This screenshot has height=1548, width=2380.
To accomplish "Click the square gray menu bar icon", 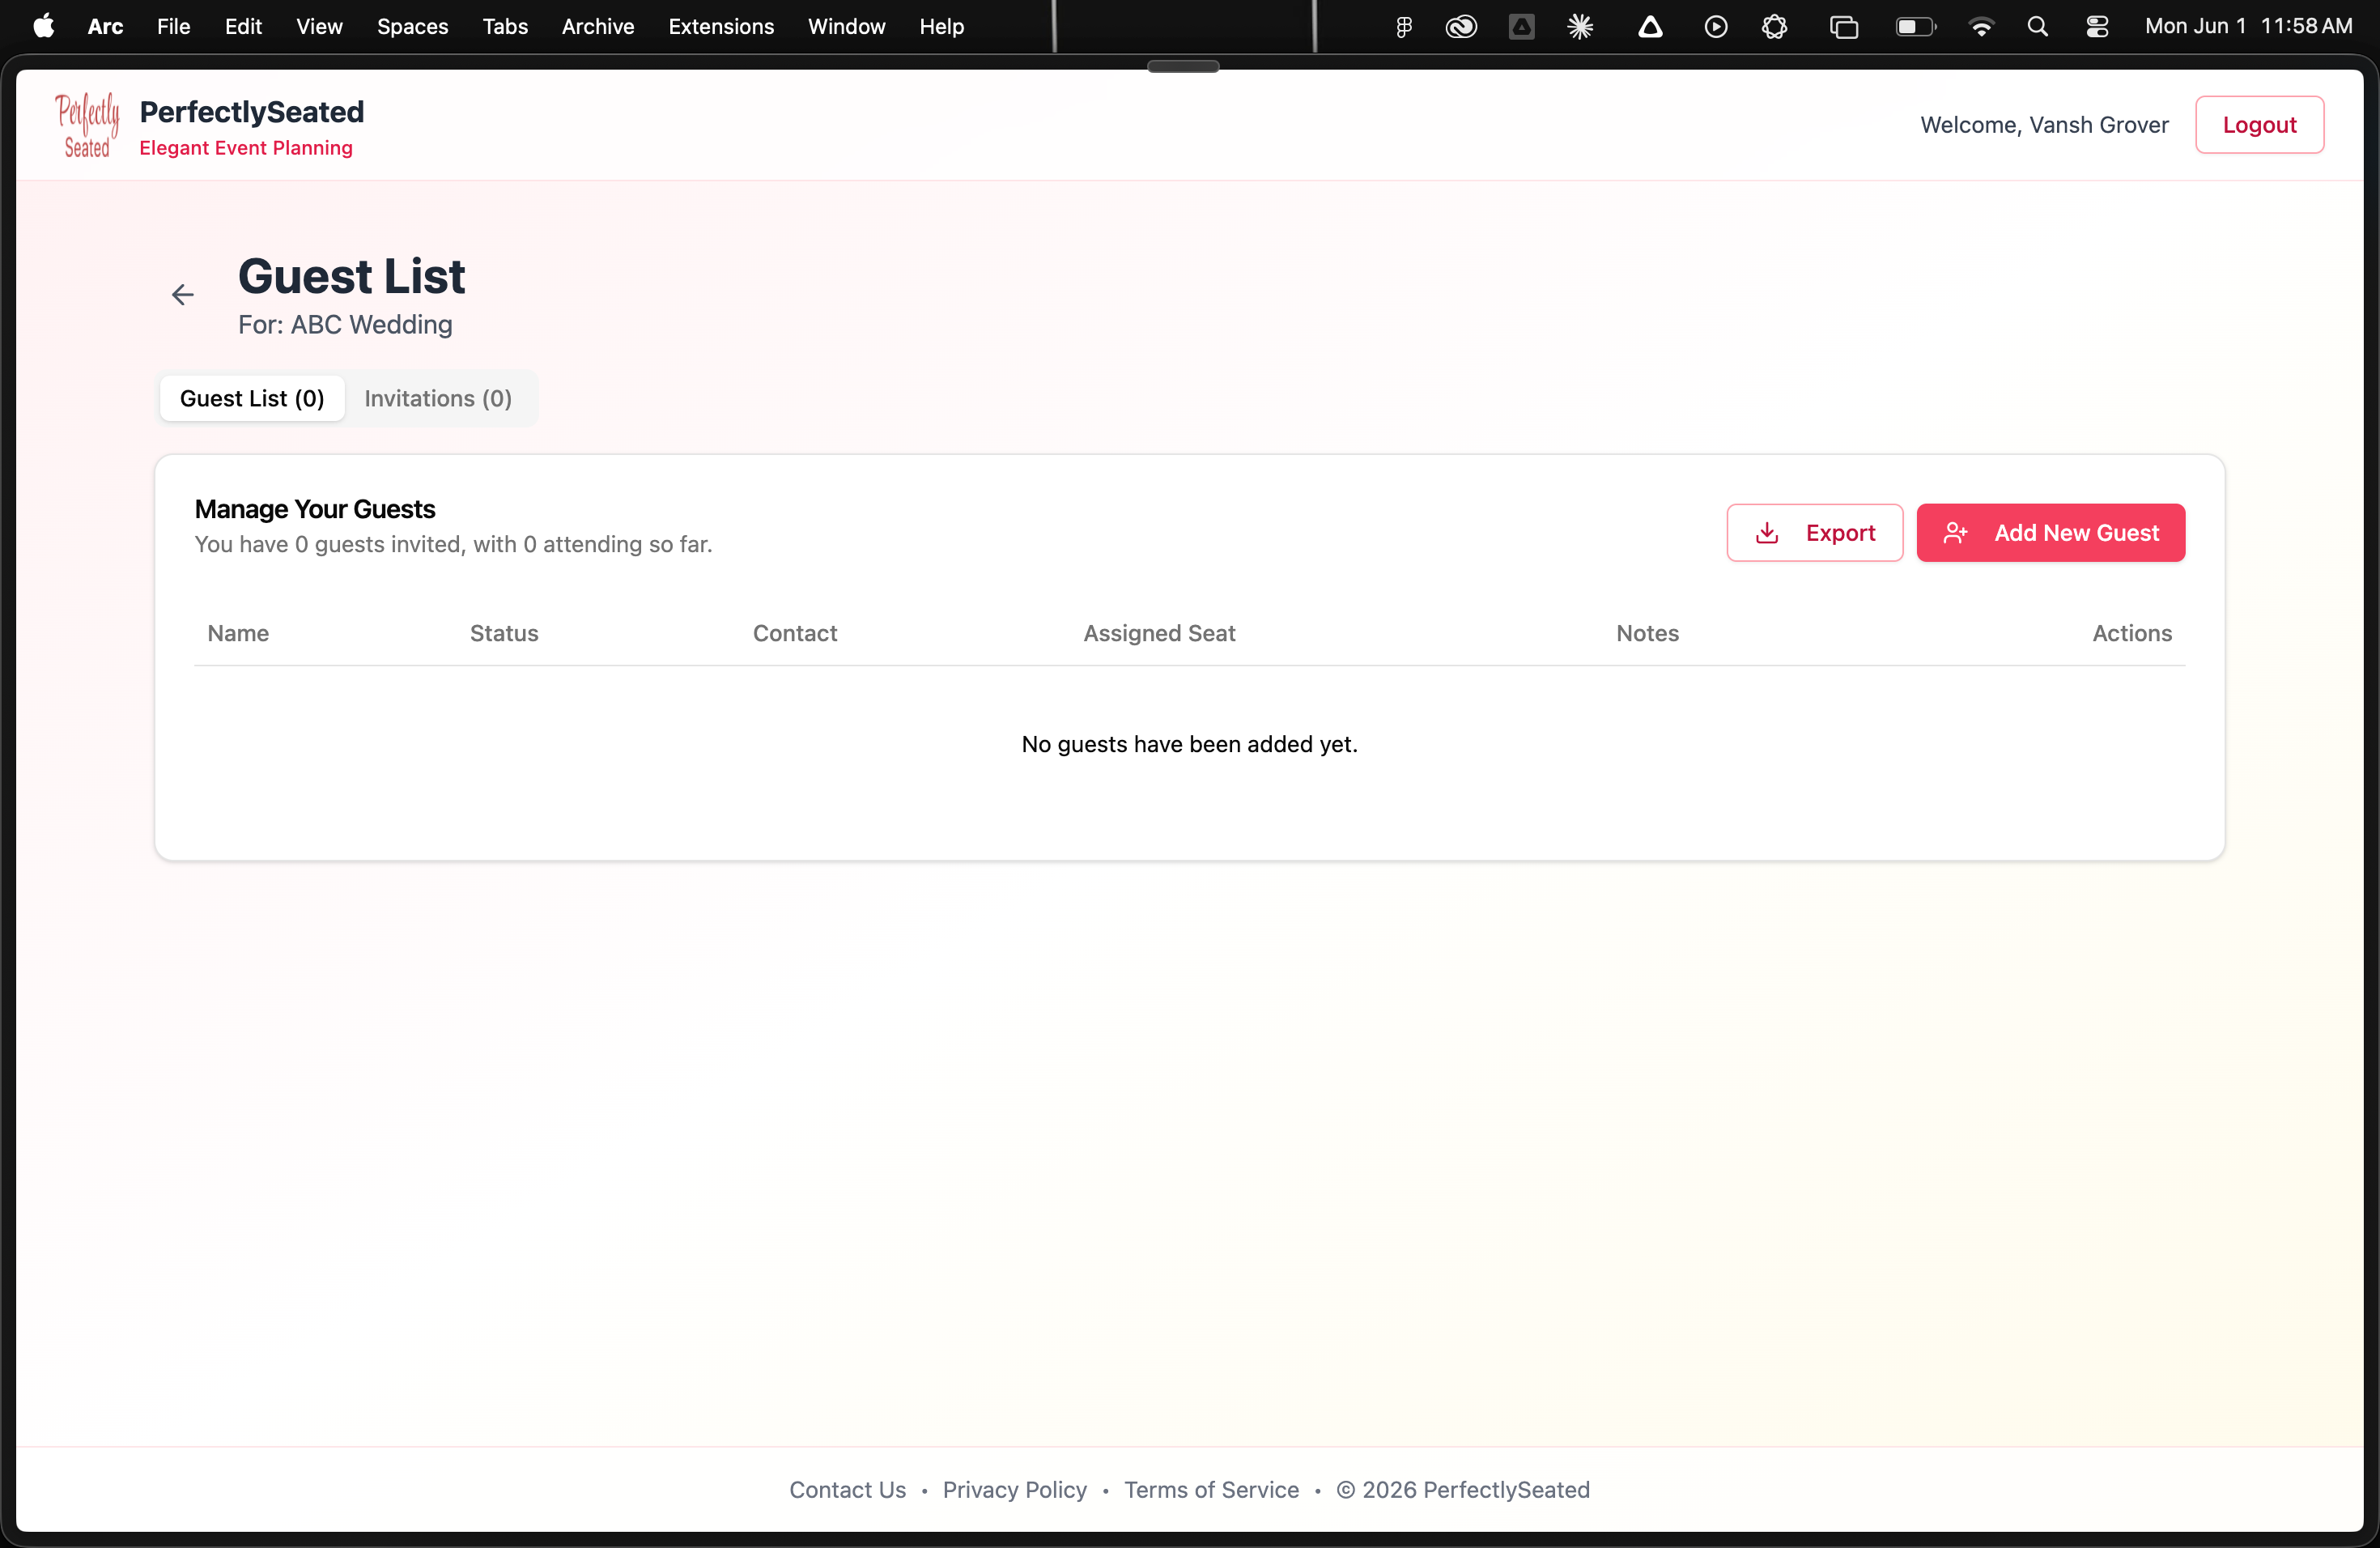I will point(1522,27).
